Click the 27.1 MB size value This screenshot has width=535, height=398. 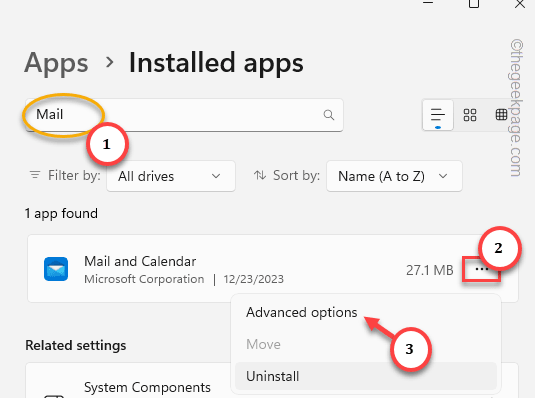pos(430,270)
